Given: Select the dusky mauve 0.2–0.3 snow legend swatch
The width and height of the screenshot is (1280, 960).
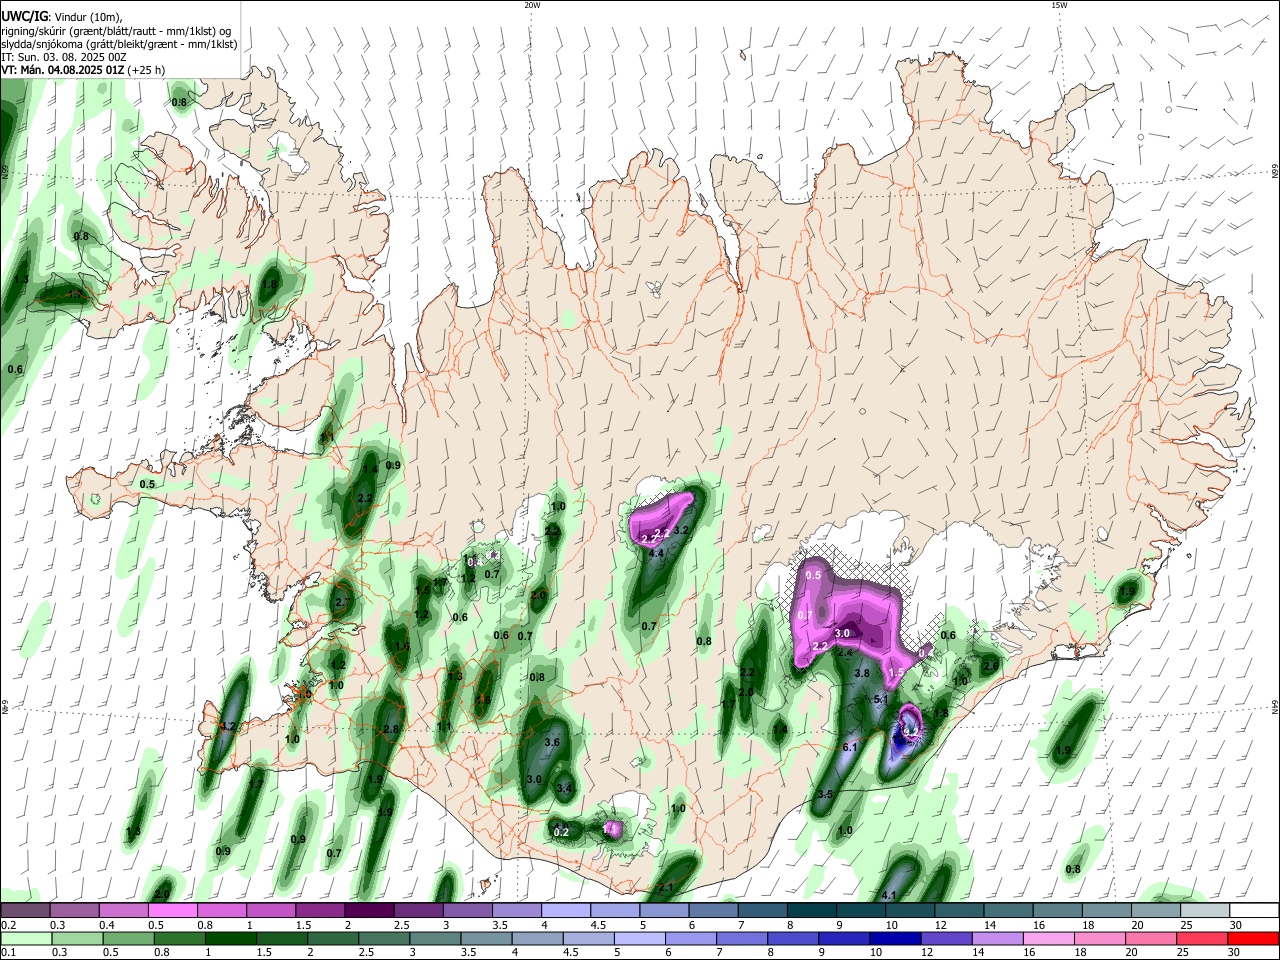Looking at the screenshot, I should tap(24, 911).
